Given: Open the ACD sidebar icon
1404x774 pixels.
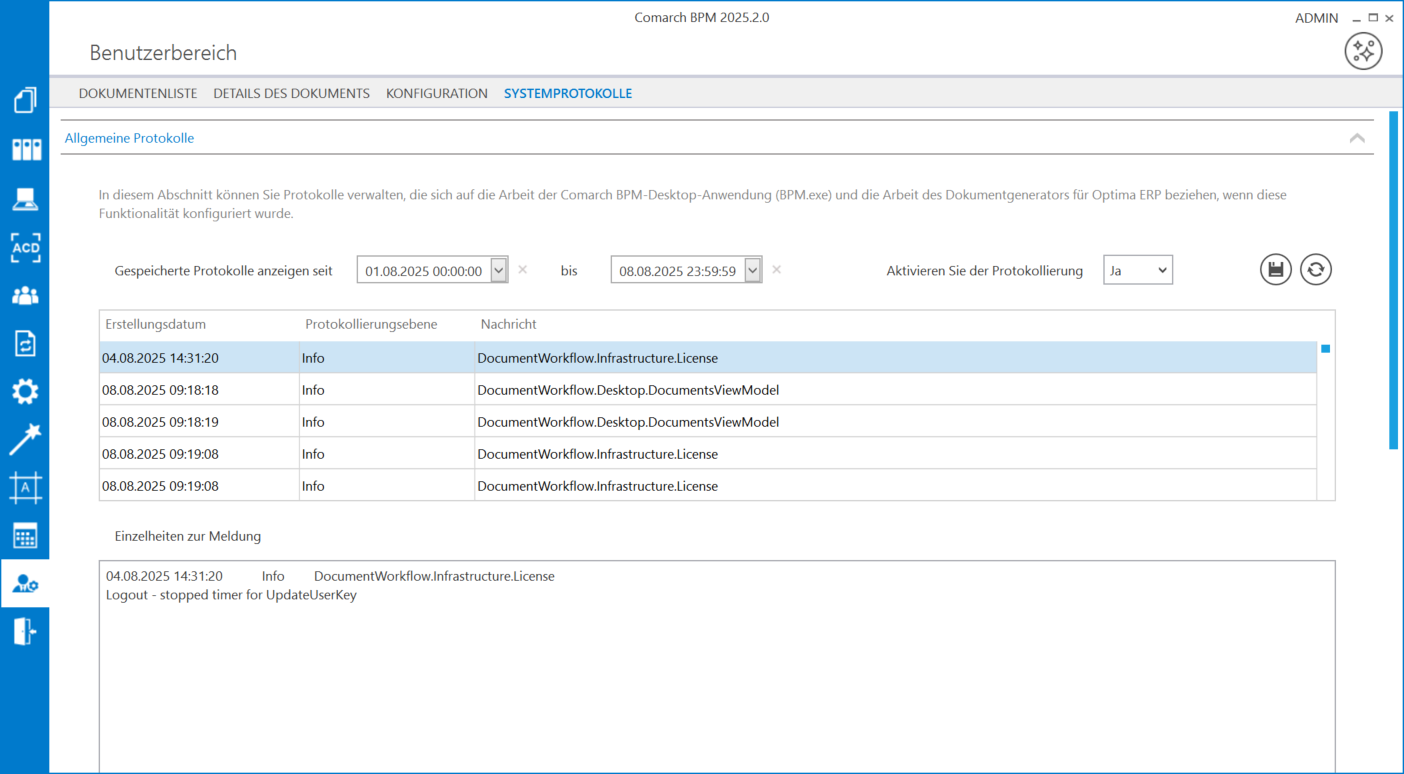Looking at the screenshot, I should (x=25, y=247).
